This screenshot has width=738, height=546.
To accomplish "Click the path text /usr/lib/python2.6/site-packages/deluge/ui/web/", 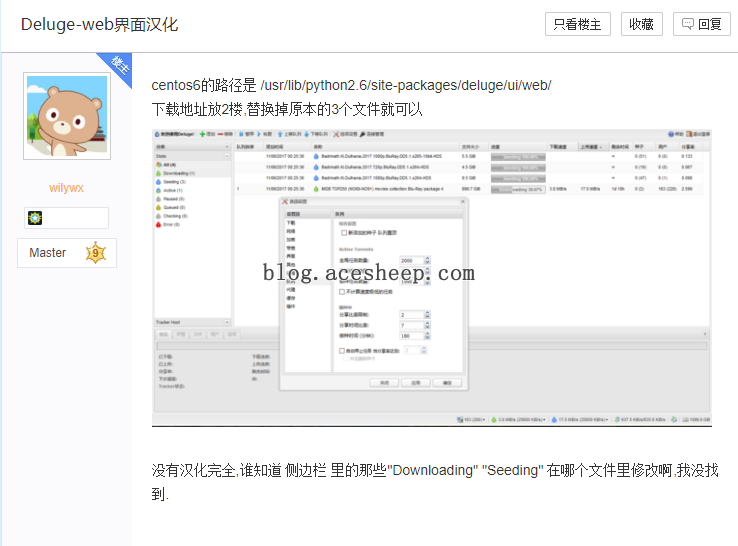I will [x=406, y=85].
